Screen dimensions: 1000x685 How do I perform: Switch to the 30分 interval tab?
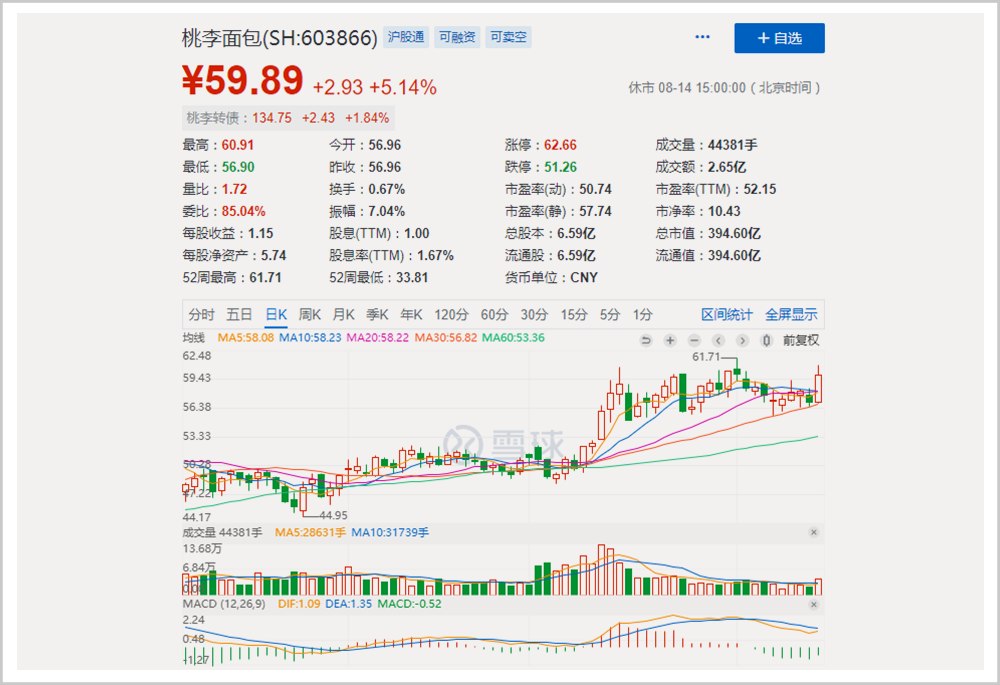click(534, 314)
